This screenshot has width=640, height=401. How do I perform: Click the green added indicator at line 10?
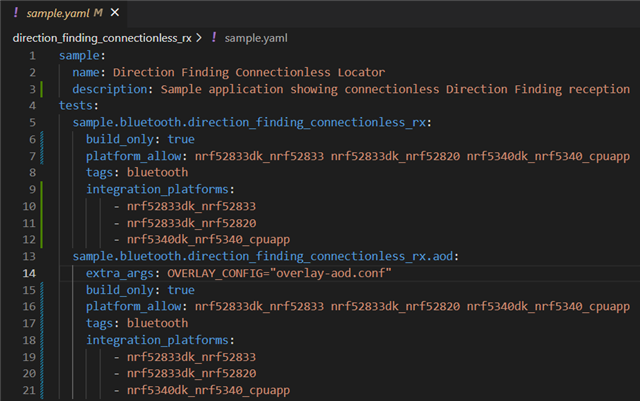tap(41, 206)
